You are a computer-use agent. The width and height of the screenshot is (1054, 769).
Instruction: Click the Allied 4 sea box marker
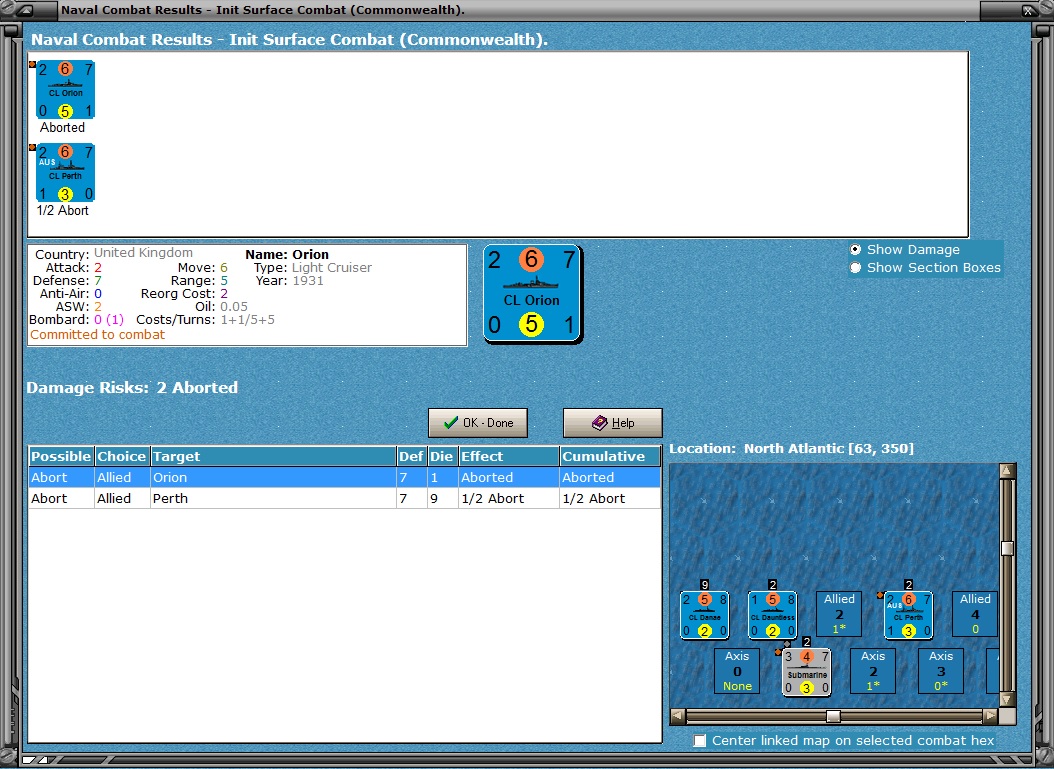(975, 614)
